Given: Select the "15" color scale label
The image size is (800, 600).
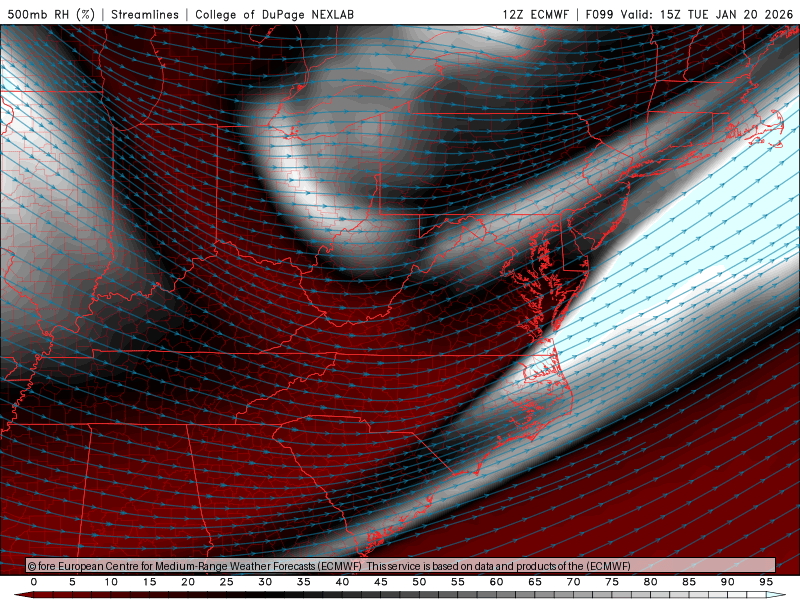Looking at the screenshot, I should click(149, 582).
